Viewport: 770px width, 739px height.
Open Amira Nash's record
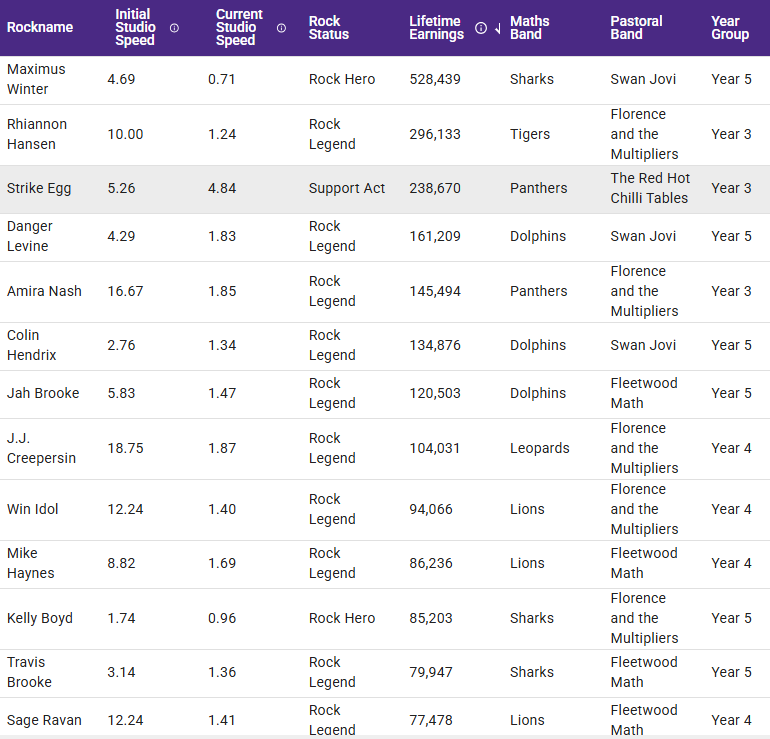[44, 291]
